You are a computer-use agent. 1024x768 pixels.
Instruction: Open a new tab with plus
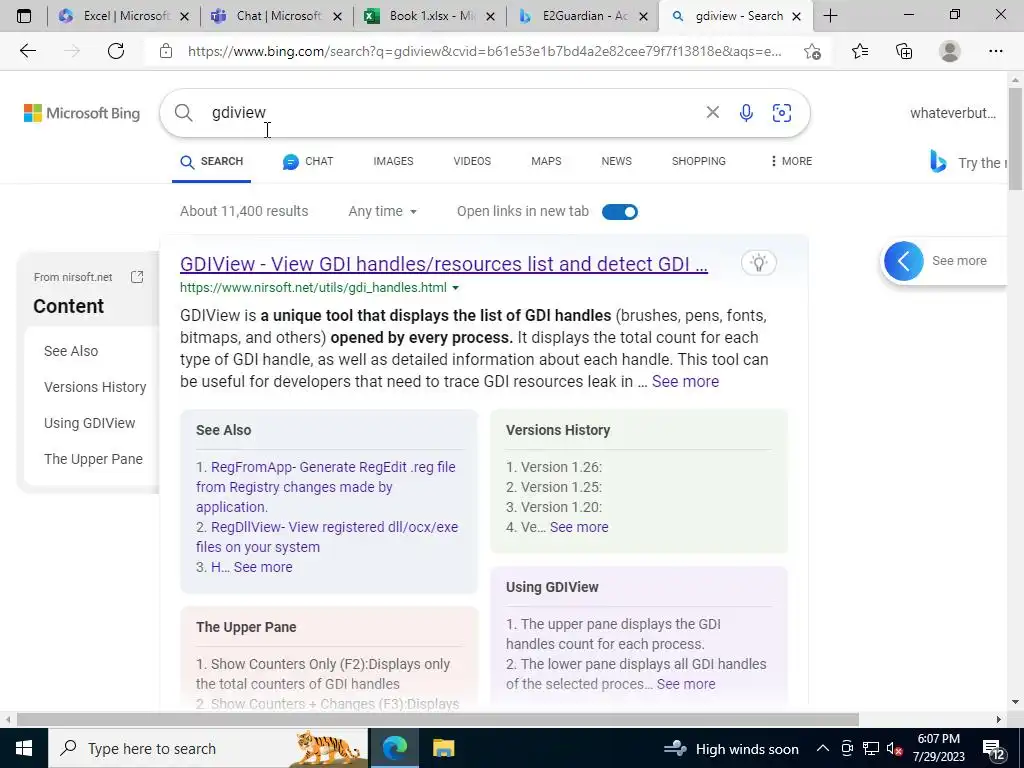pos(830,16)
